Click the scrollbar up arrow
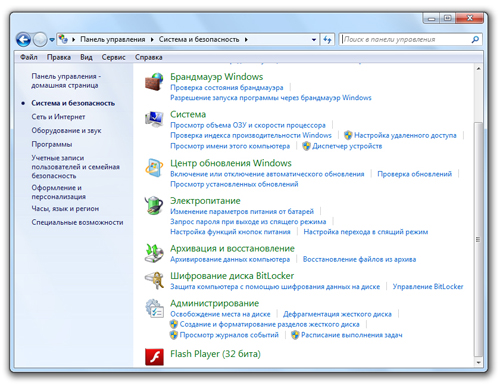Screen dimensions: 500x385 (478, 68)
